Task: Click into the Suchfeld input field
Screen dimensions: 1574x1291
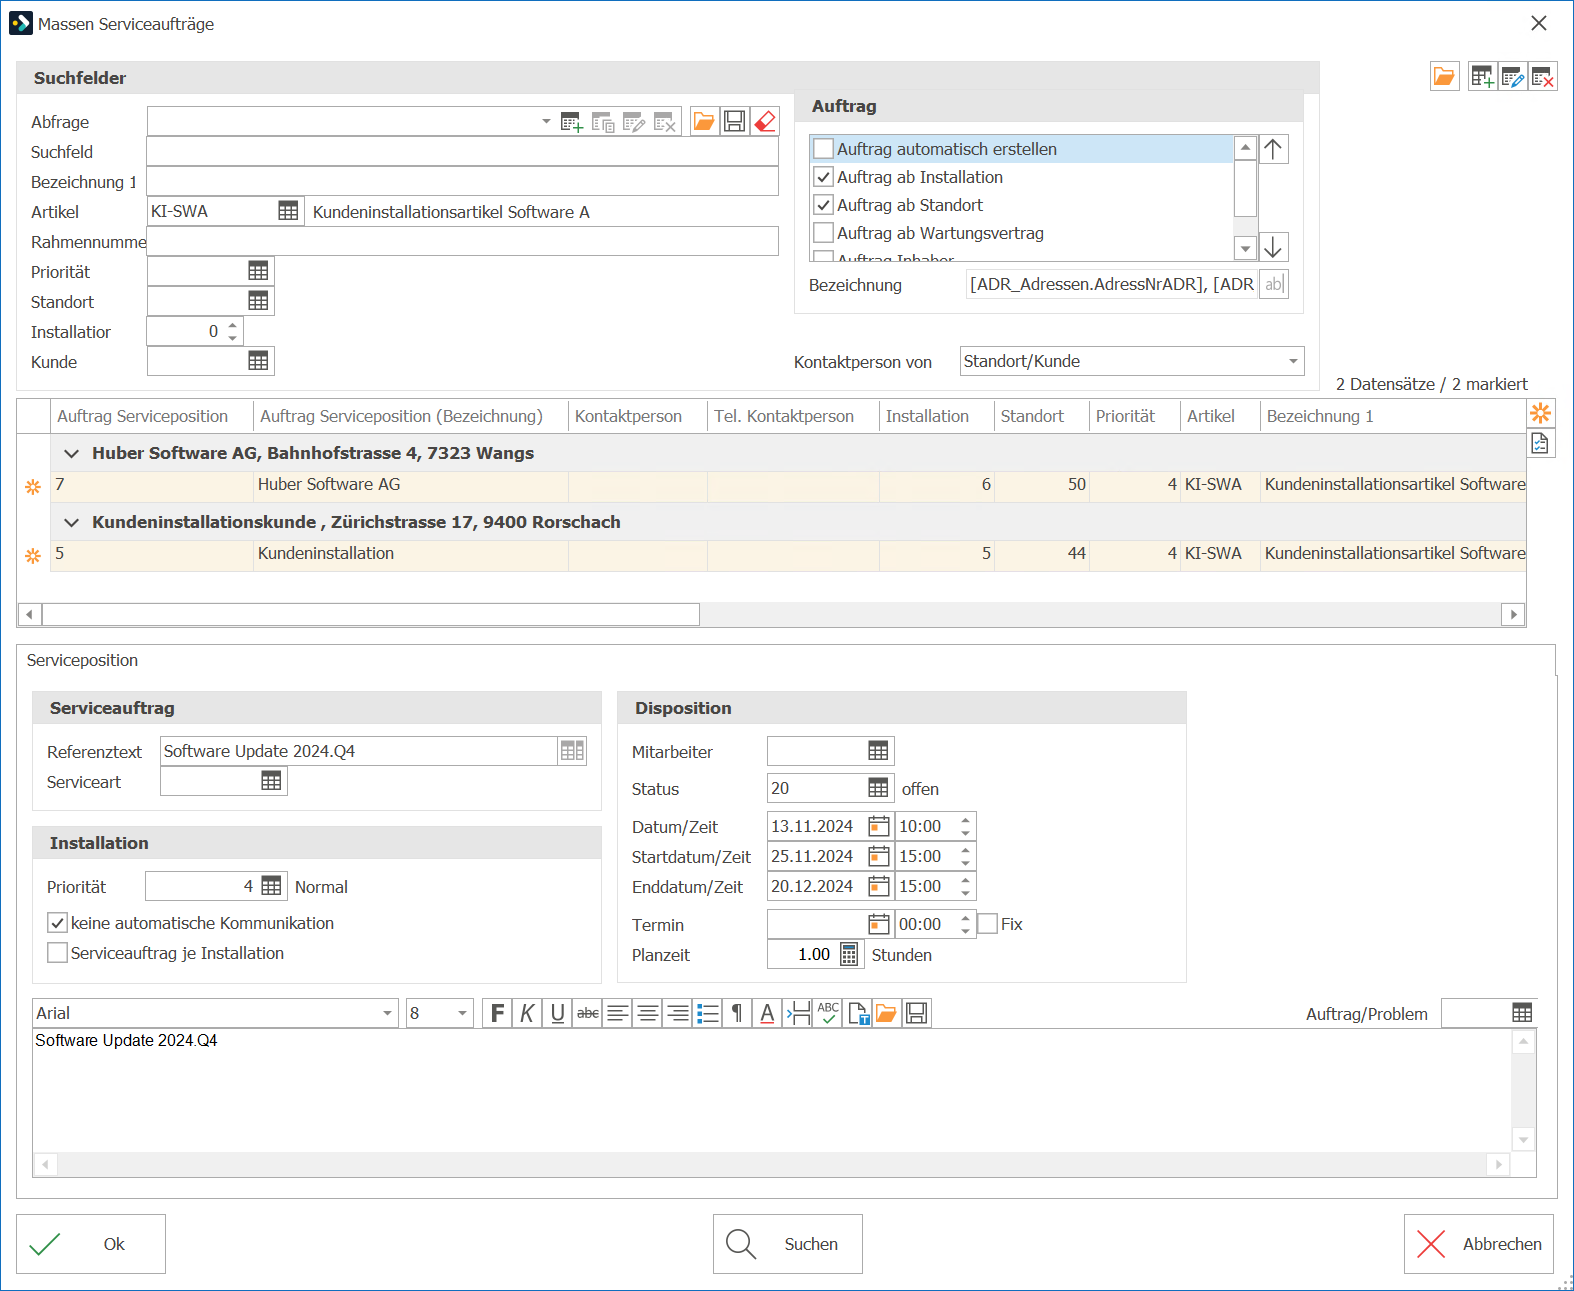Action: (x=462, y=152)
